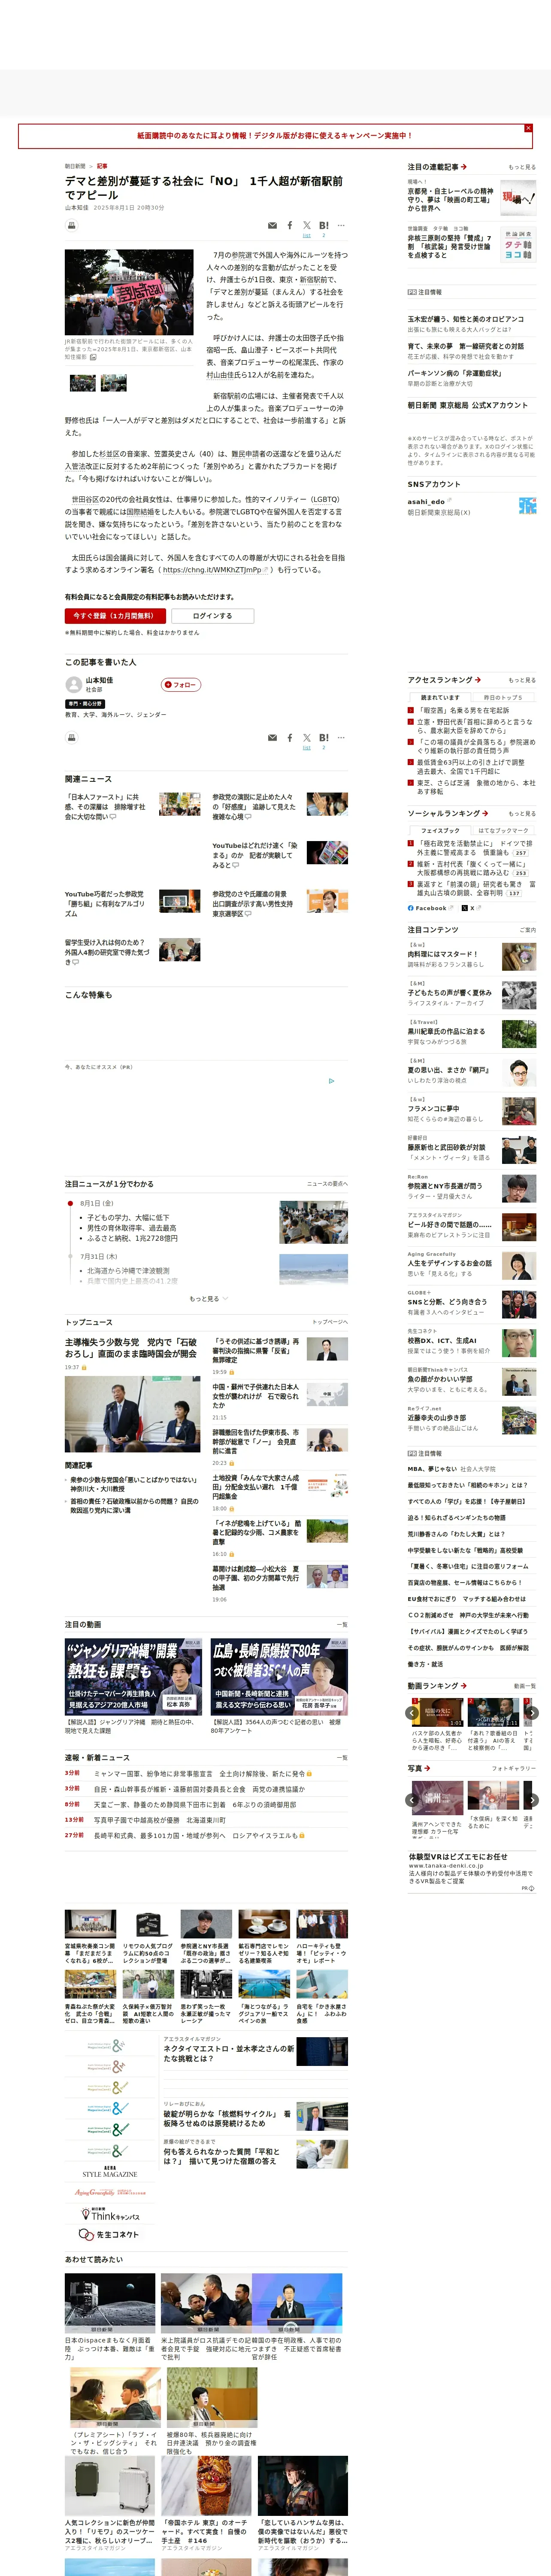Open ranking item 「南京縣」名乗る男を在宅起訴
Viewport: 551px width, 2576px height.
[464, 711]
